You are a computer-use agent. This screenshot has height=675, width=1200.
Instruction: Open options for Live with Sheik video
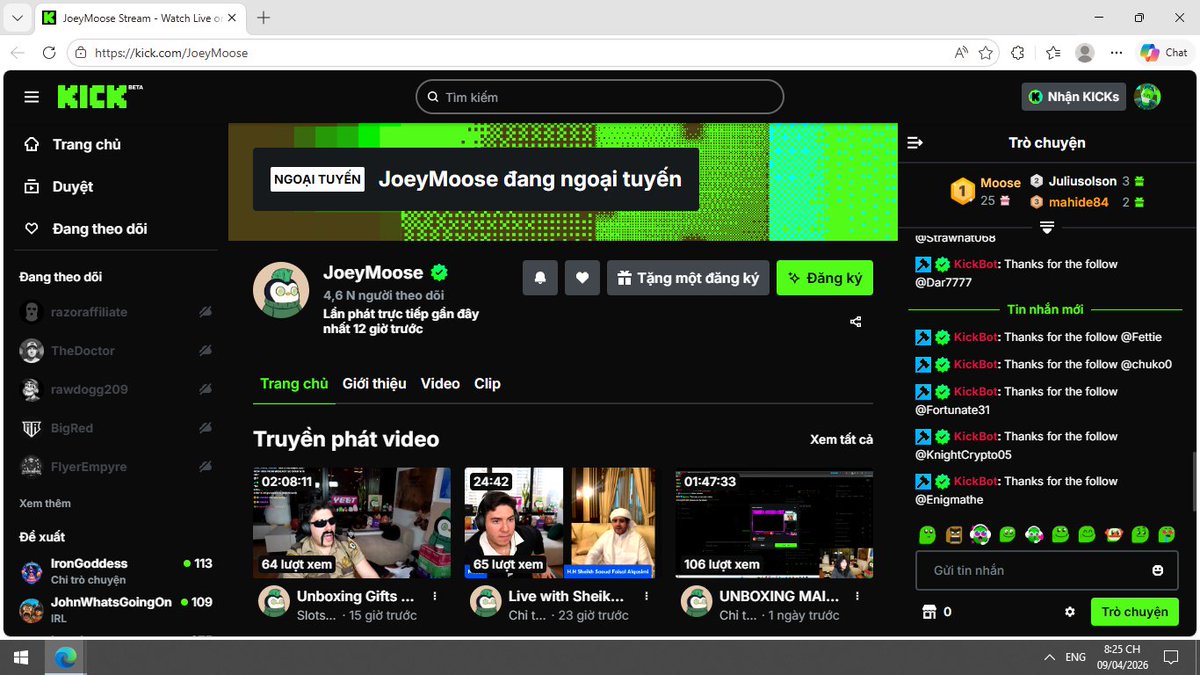click(x=646, y=596)
